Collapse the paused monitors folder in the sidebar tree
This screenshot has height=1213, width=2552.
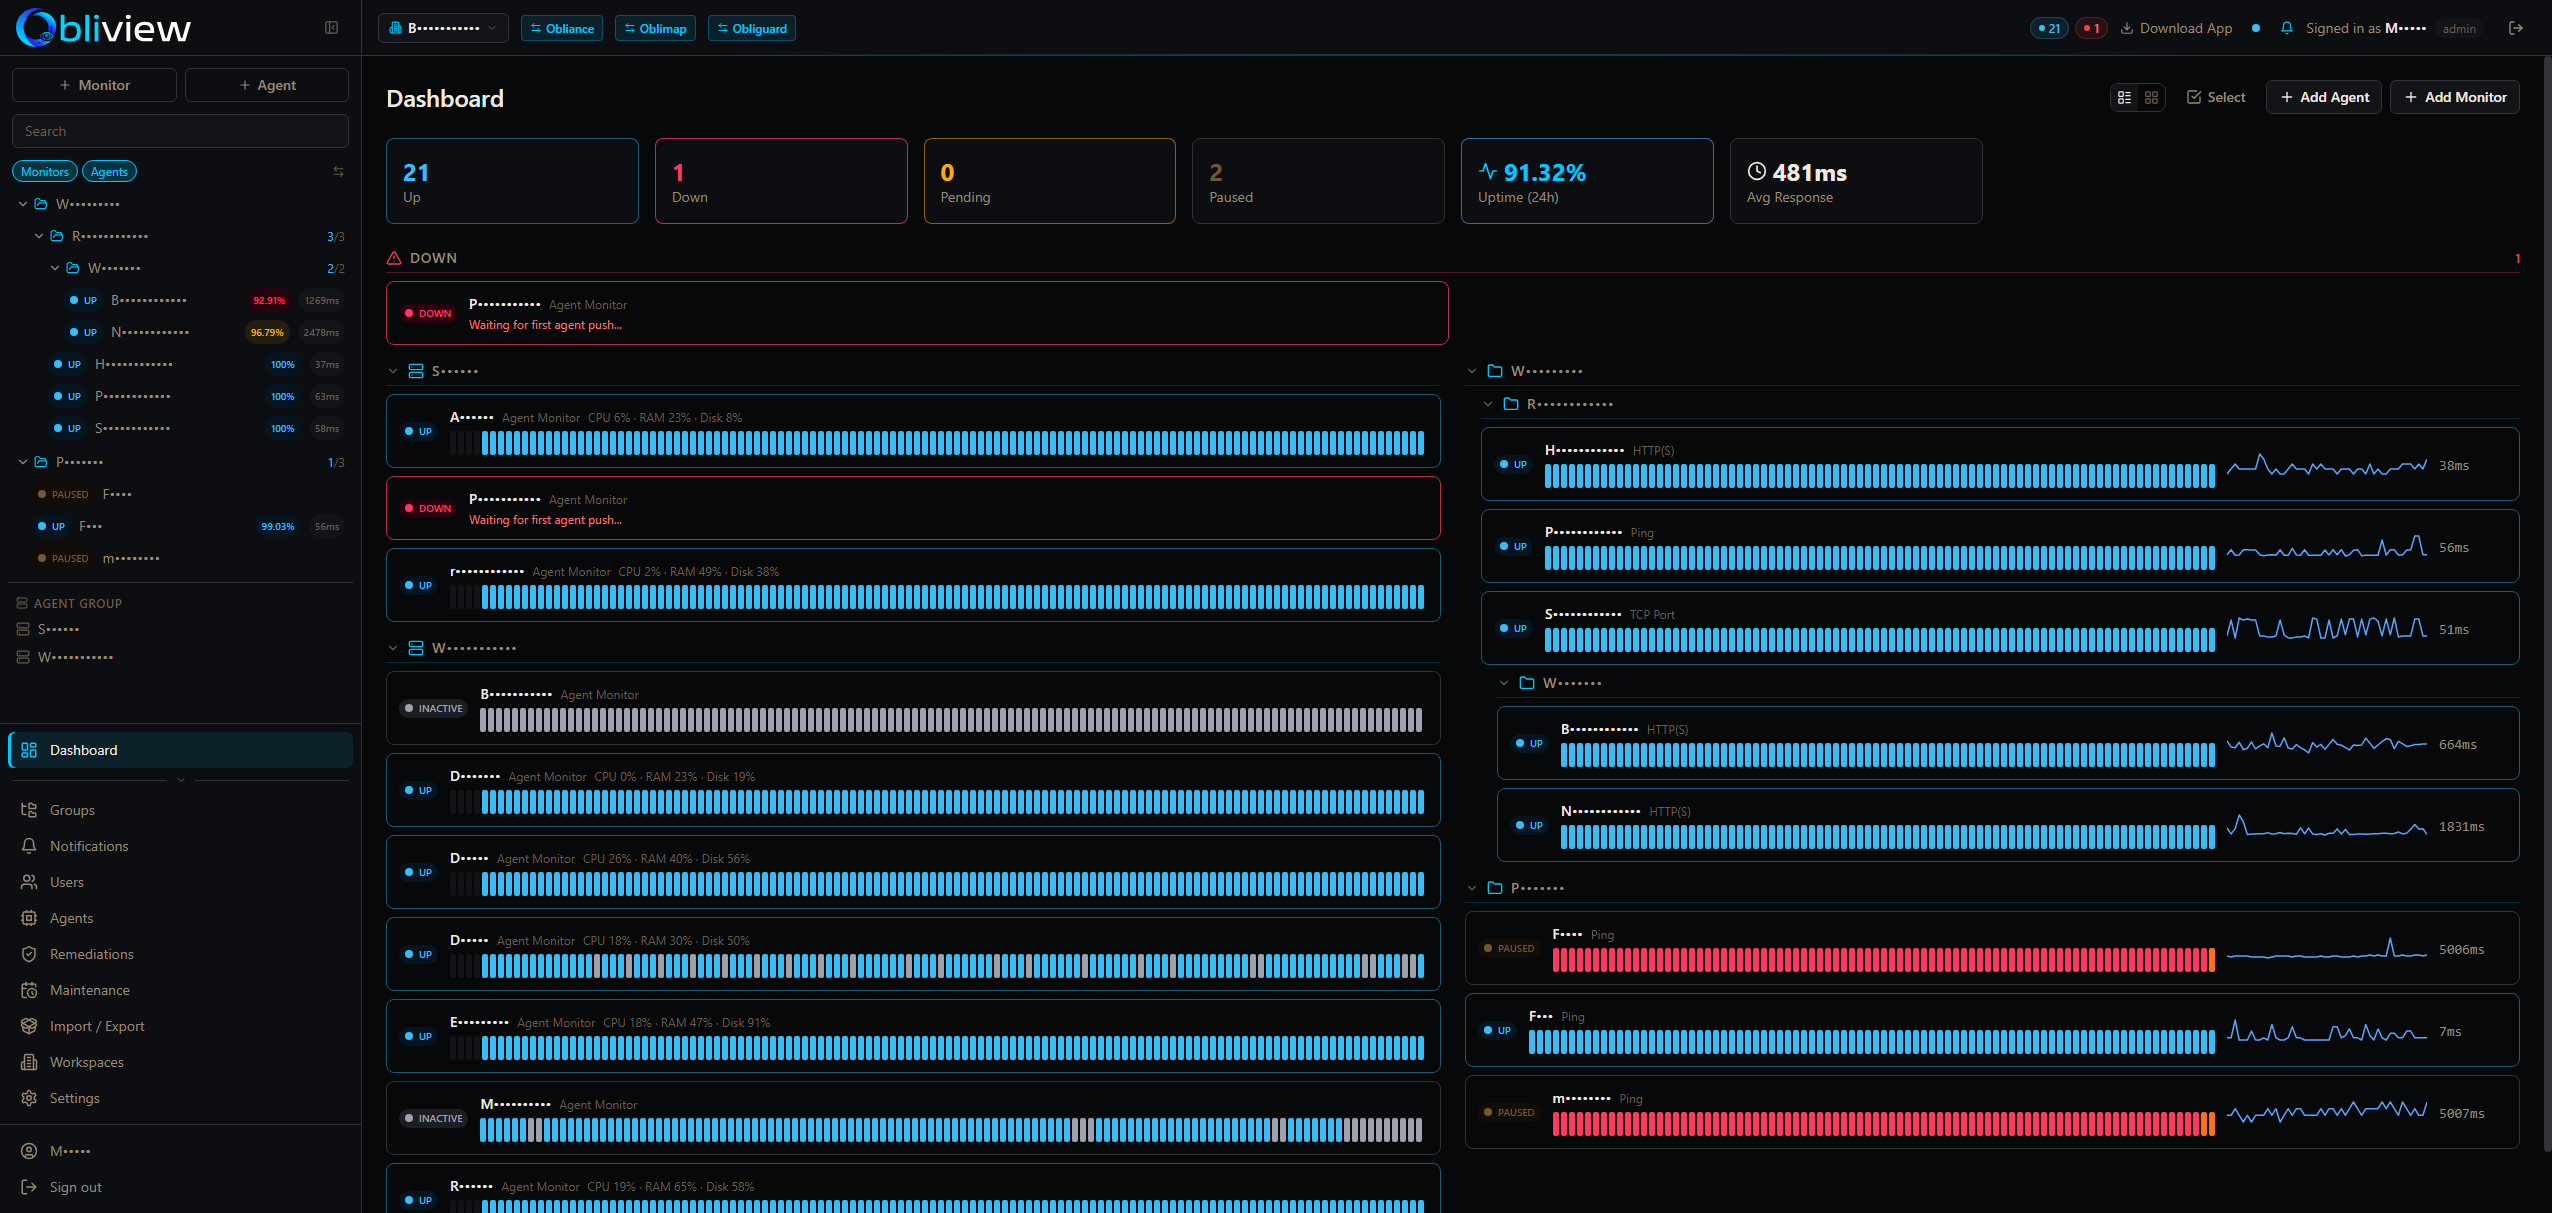tap(22, 461)
